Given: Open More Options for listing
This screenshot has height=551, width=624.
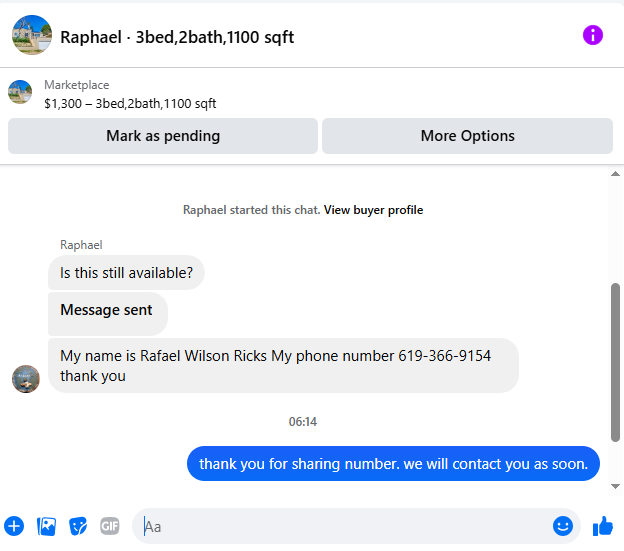Looking at the screenshot, I should 467,136.
